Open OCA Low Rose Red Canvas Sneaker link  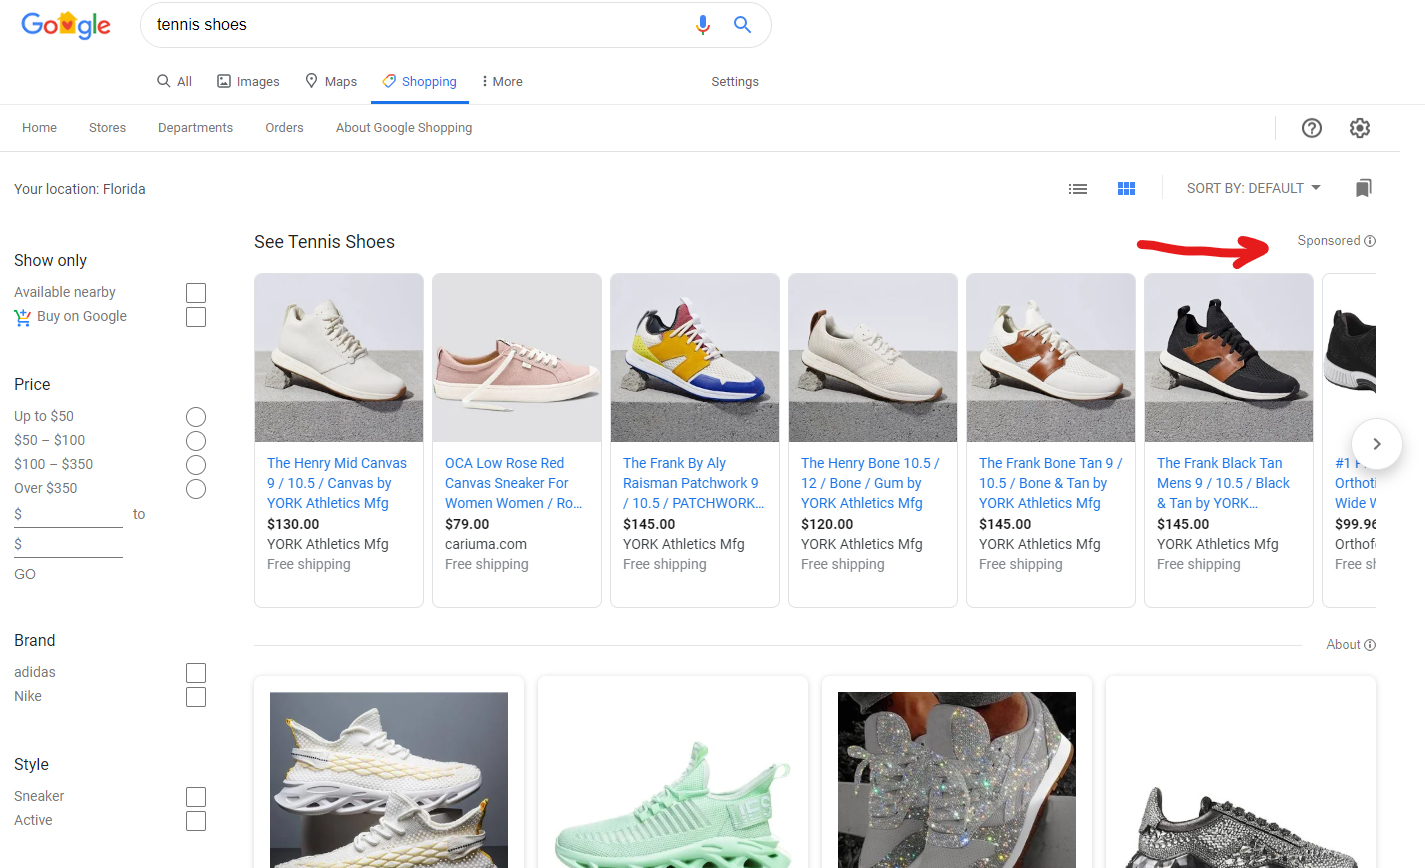point(514,483)
